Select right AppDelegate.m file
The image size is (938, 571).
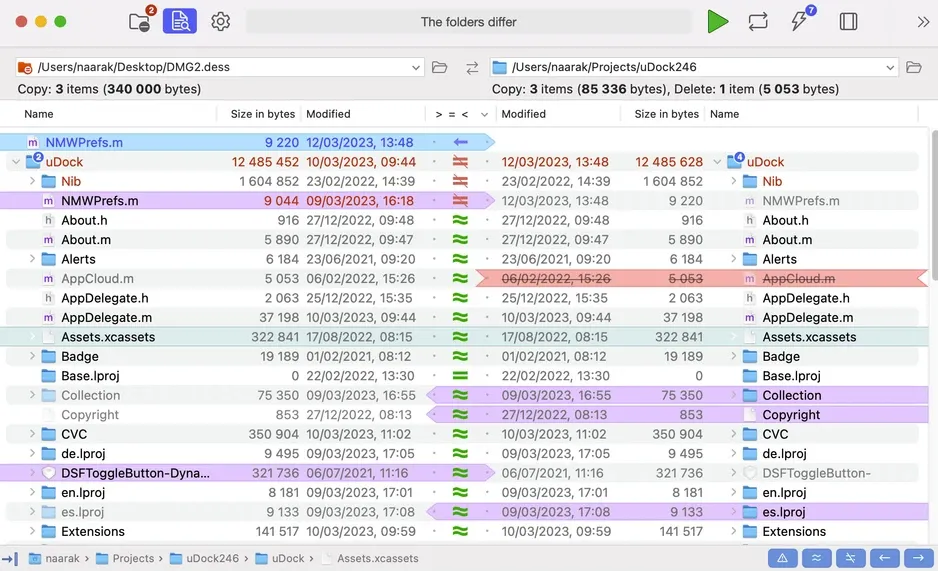(x=808, y=317)
